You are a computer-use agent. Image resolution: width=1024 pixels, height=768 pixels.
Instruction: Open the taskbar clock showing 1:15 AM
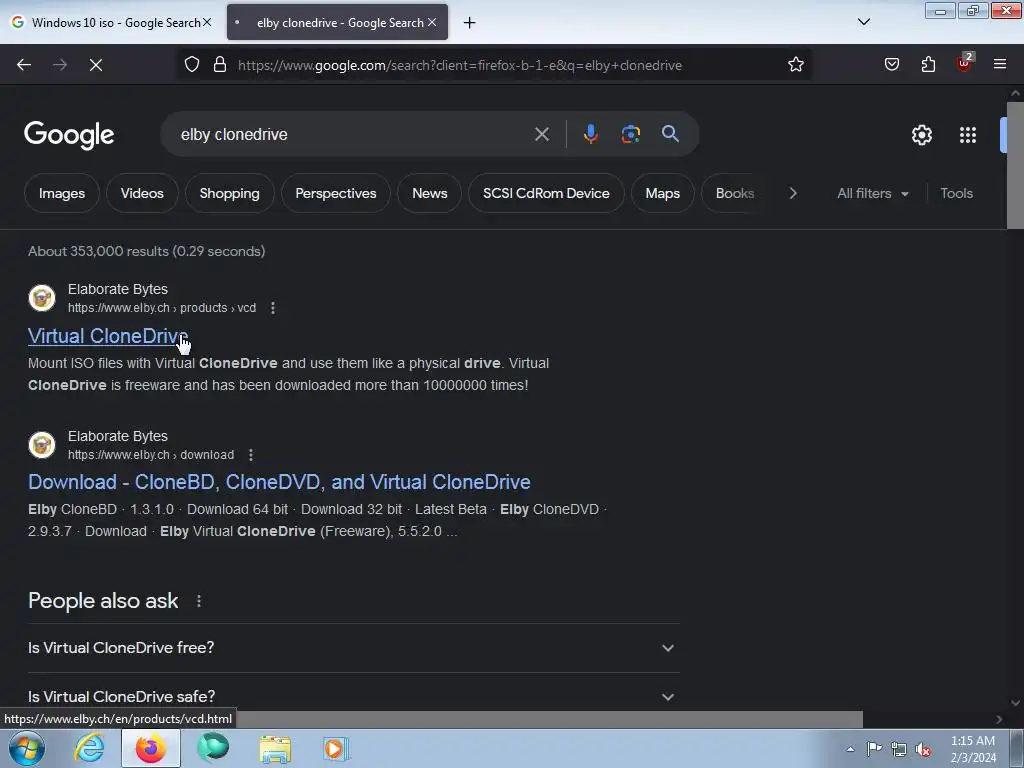point(973,749)
